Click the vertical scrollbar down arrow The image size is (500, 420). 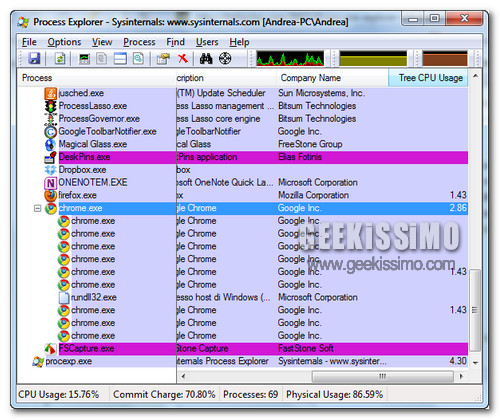475,362
